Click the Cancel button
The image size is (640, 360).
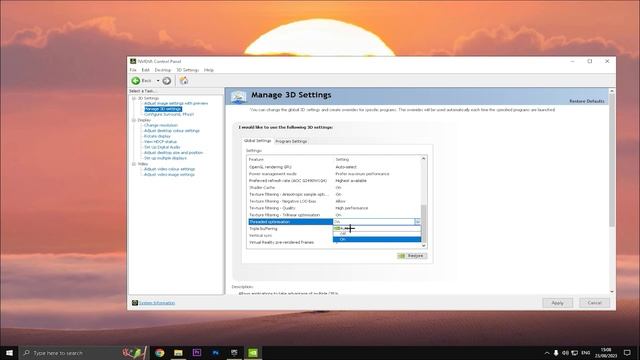(594, 303)
